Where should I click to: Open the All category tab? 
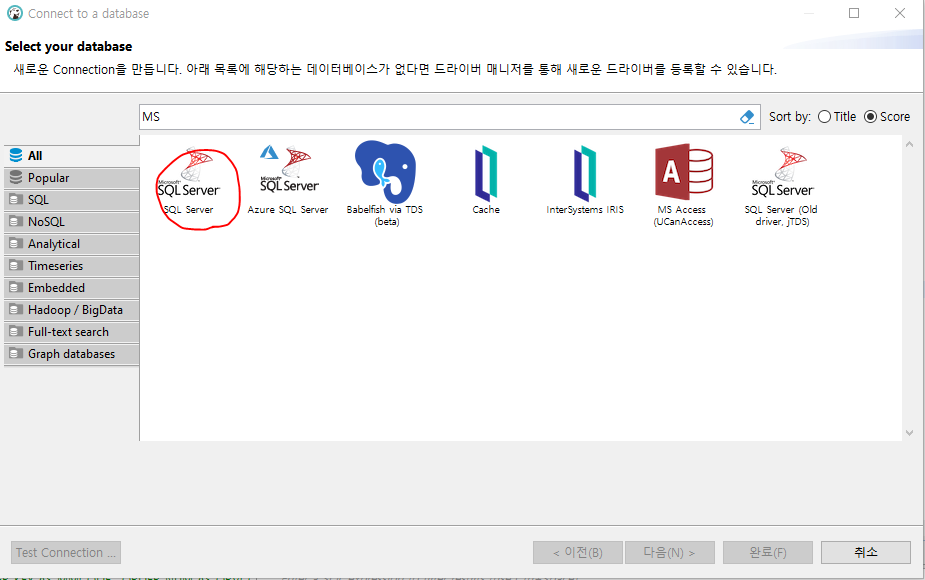pyautogui.click(x=71, y=156)
